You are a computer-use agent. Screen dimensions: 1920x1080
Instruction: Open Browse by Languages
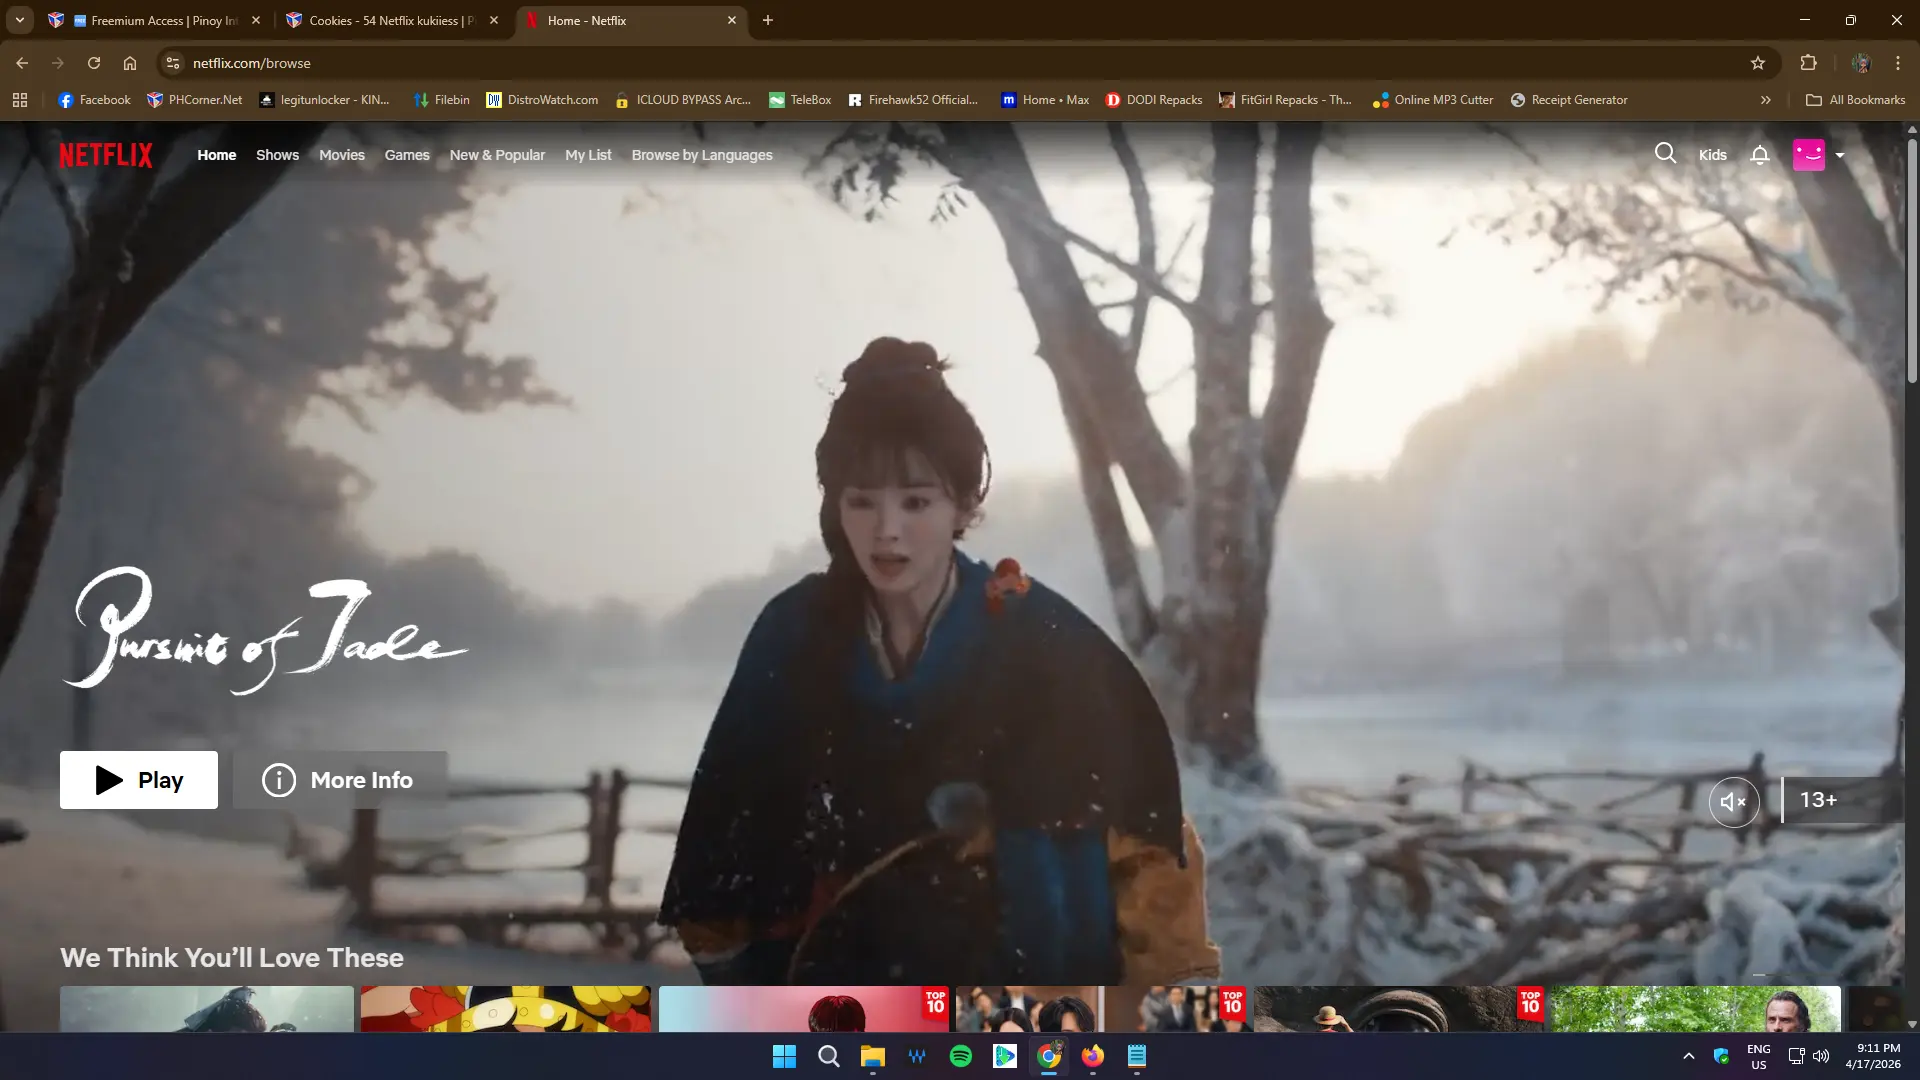coord(702,155)
